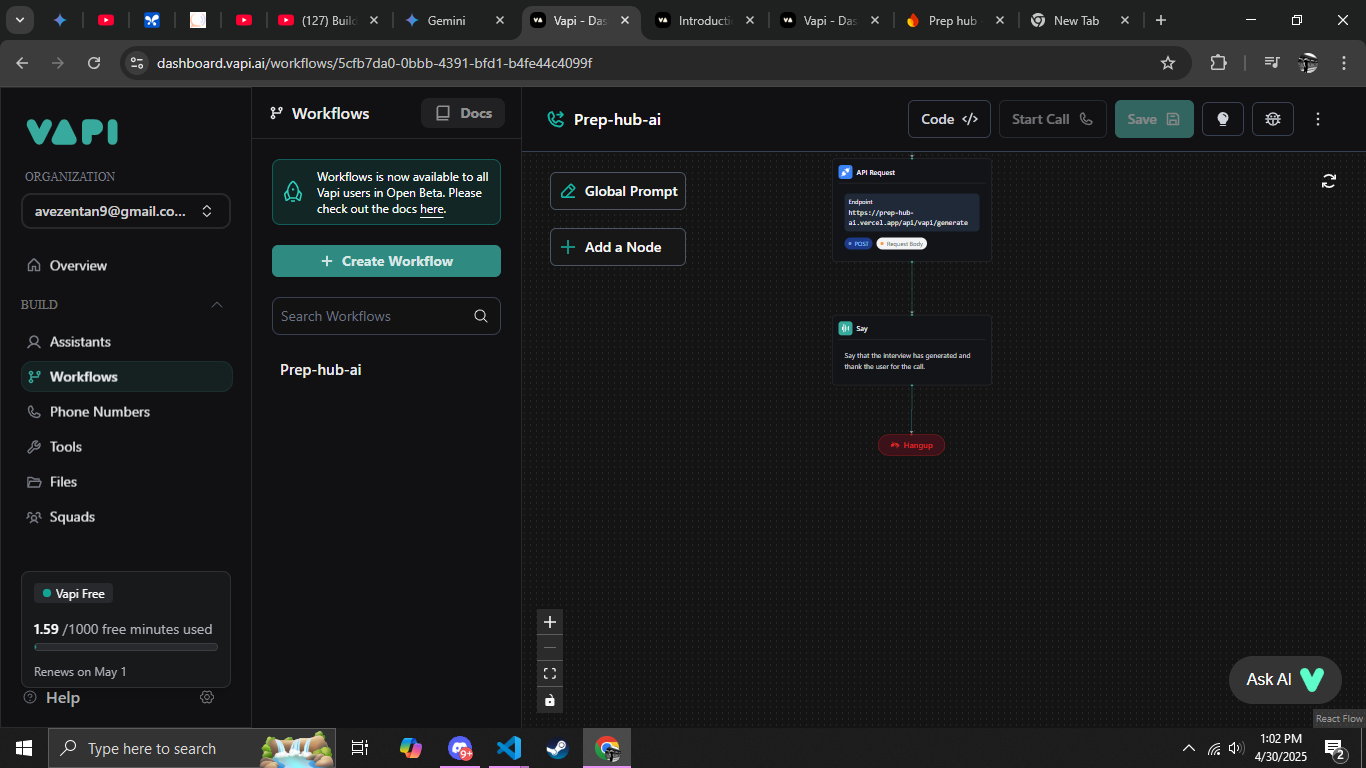
Task: Focus the Search Workflows field
Action: 386,316
